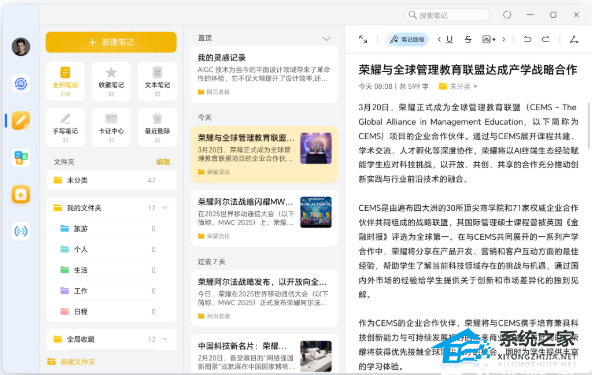Open the user profile avatar
592x375 pixels.
point(21,47)
